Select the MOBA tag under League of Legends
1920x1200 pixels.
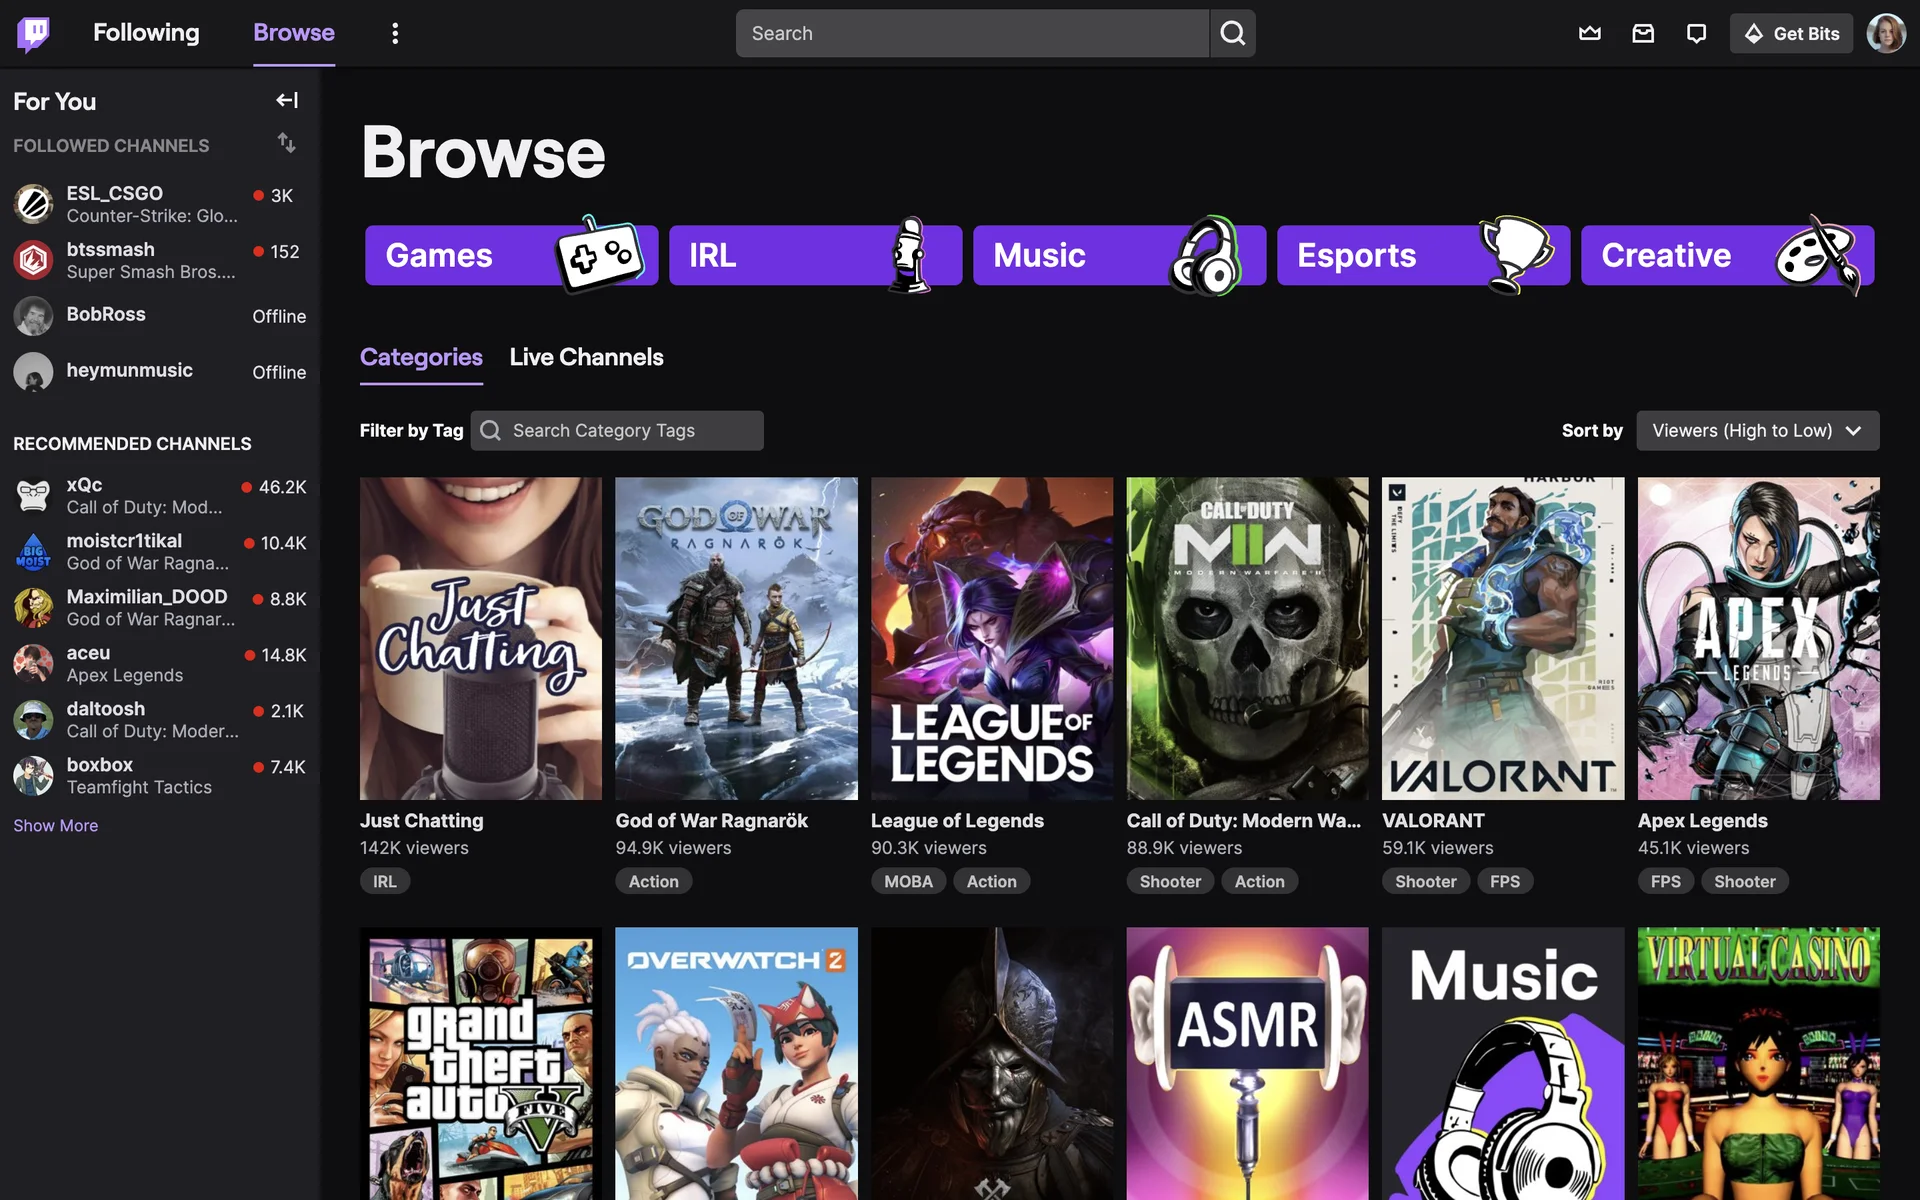tap(908, 881)
